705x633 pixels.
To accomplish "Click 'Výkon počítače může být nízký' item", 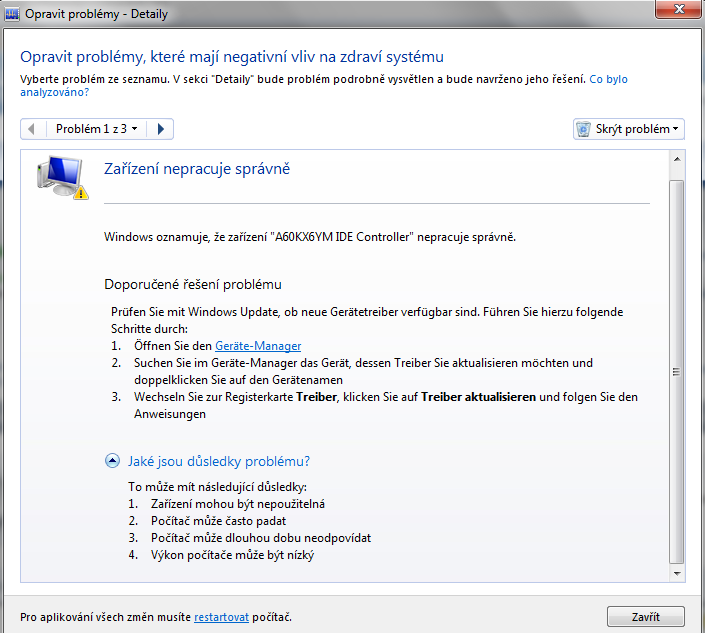I will (x=232, y=555).
